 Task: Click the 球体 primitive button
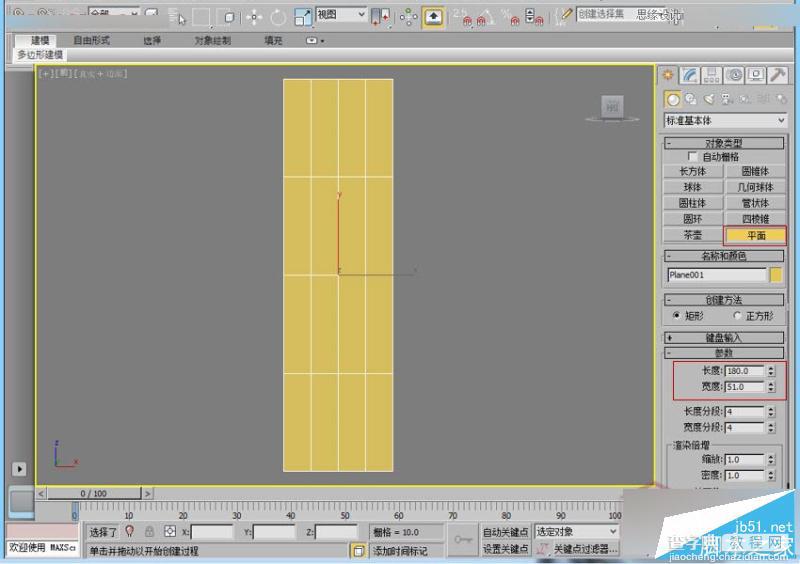693,187
